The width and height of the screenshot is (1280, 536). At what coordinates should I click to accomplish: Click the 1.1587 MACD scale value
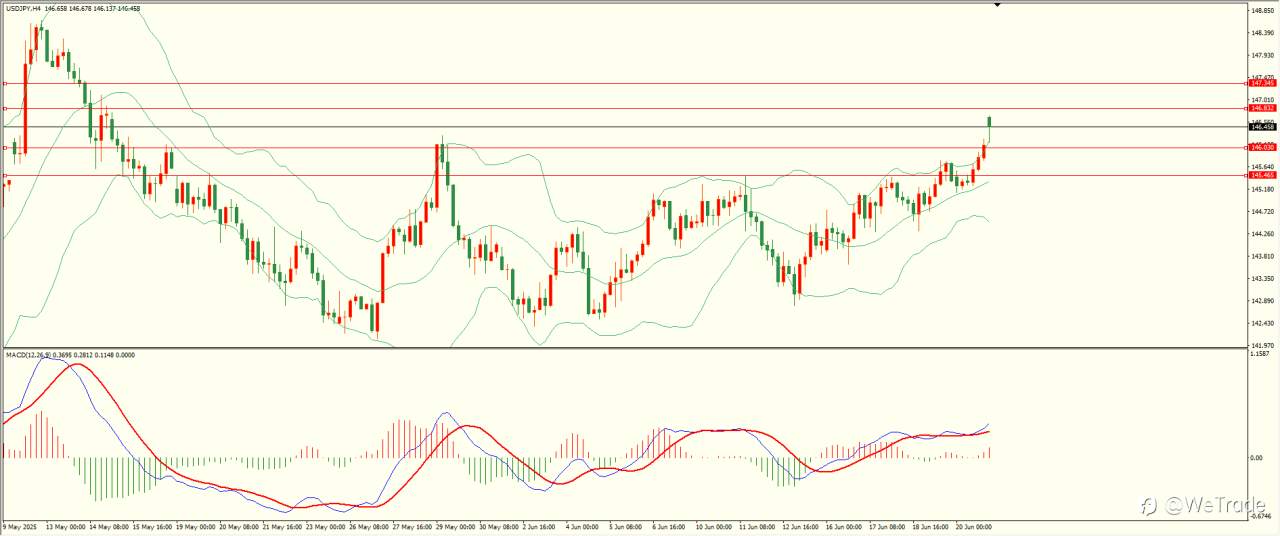pos(1262,354)
